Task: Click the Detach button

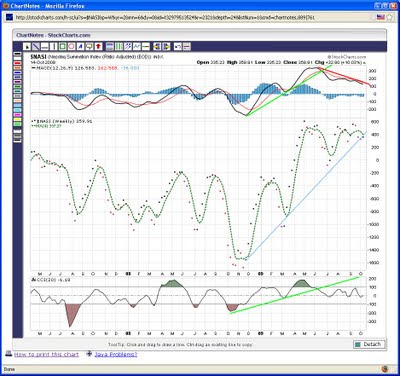Action: (368, 344)
